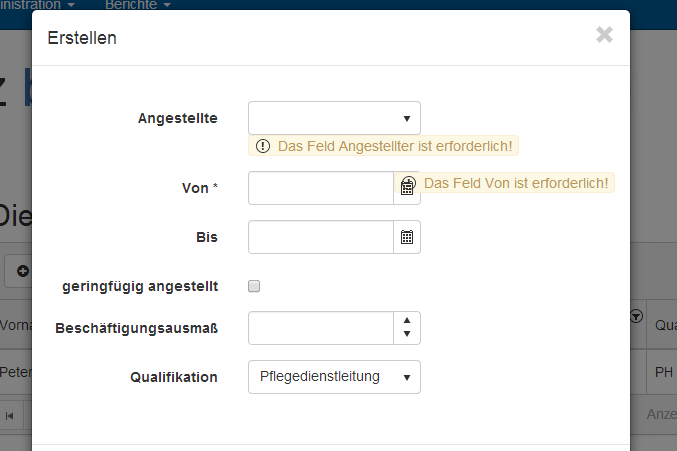Open the calendar picker for Bis field
Image resolution: width=677 pixels, height=451 pixels.
[x=407, y=237]
